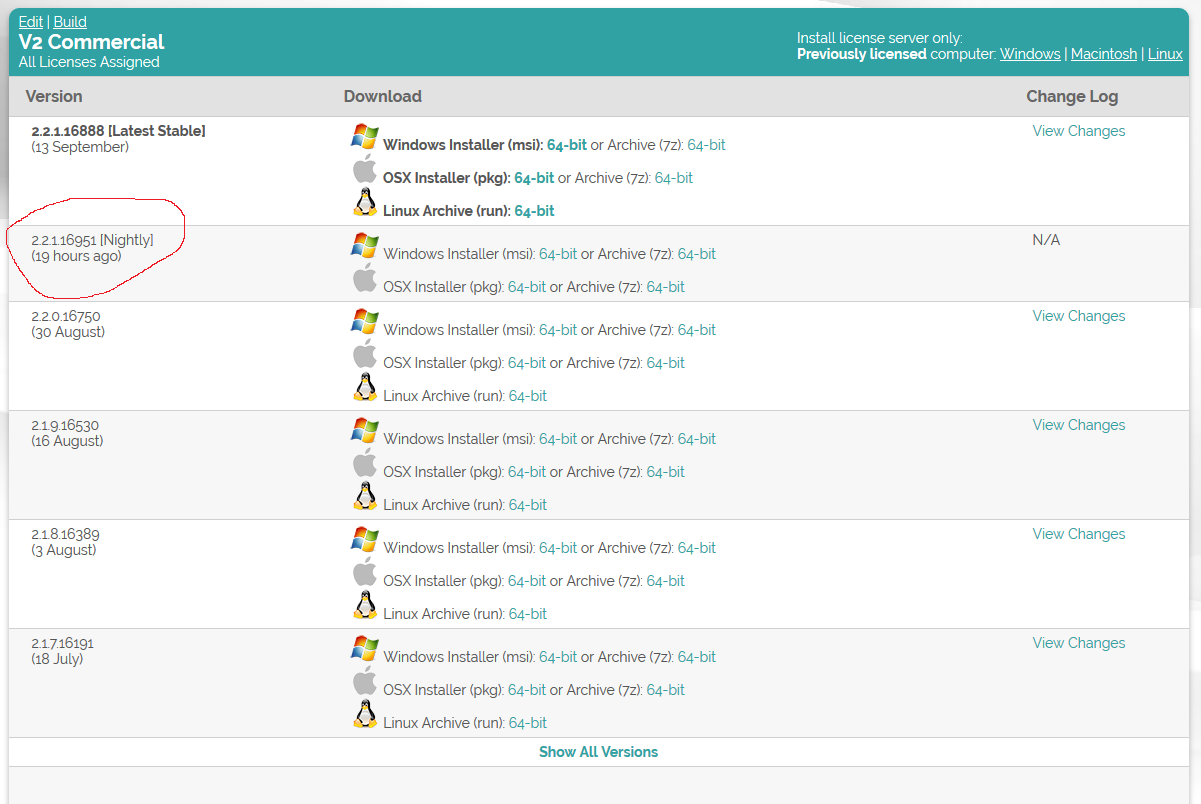Download Macintosh license server installer
This screenshot has width=1201, height=804.
click(1103, 54)
